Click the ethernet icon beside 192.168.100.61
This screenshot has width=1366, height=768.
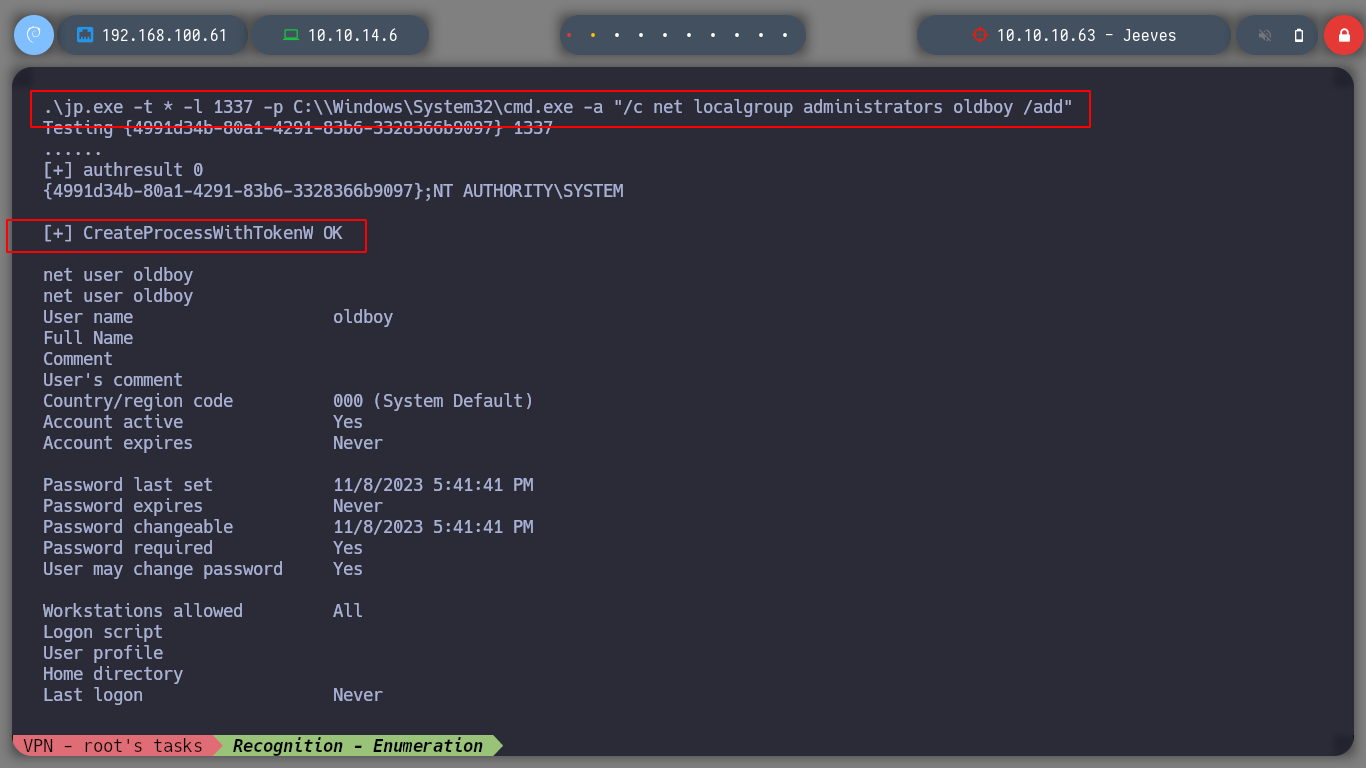pos(85,35)
